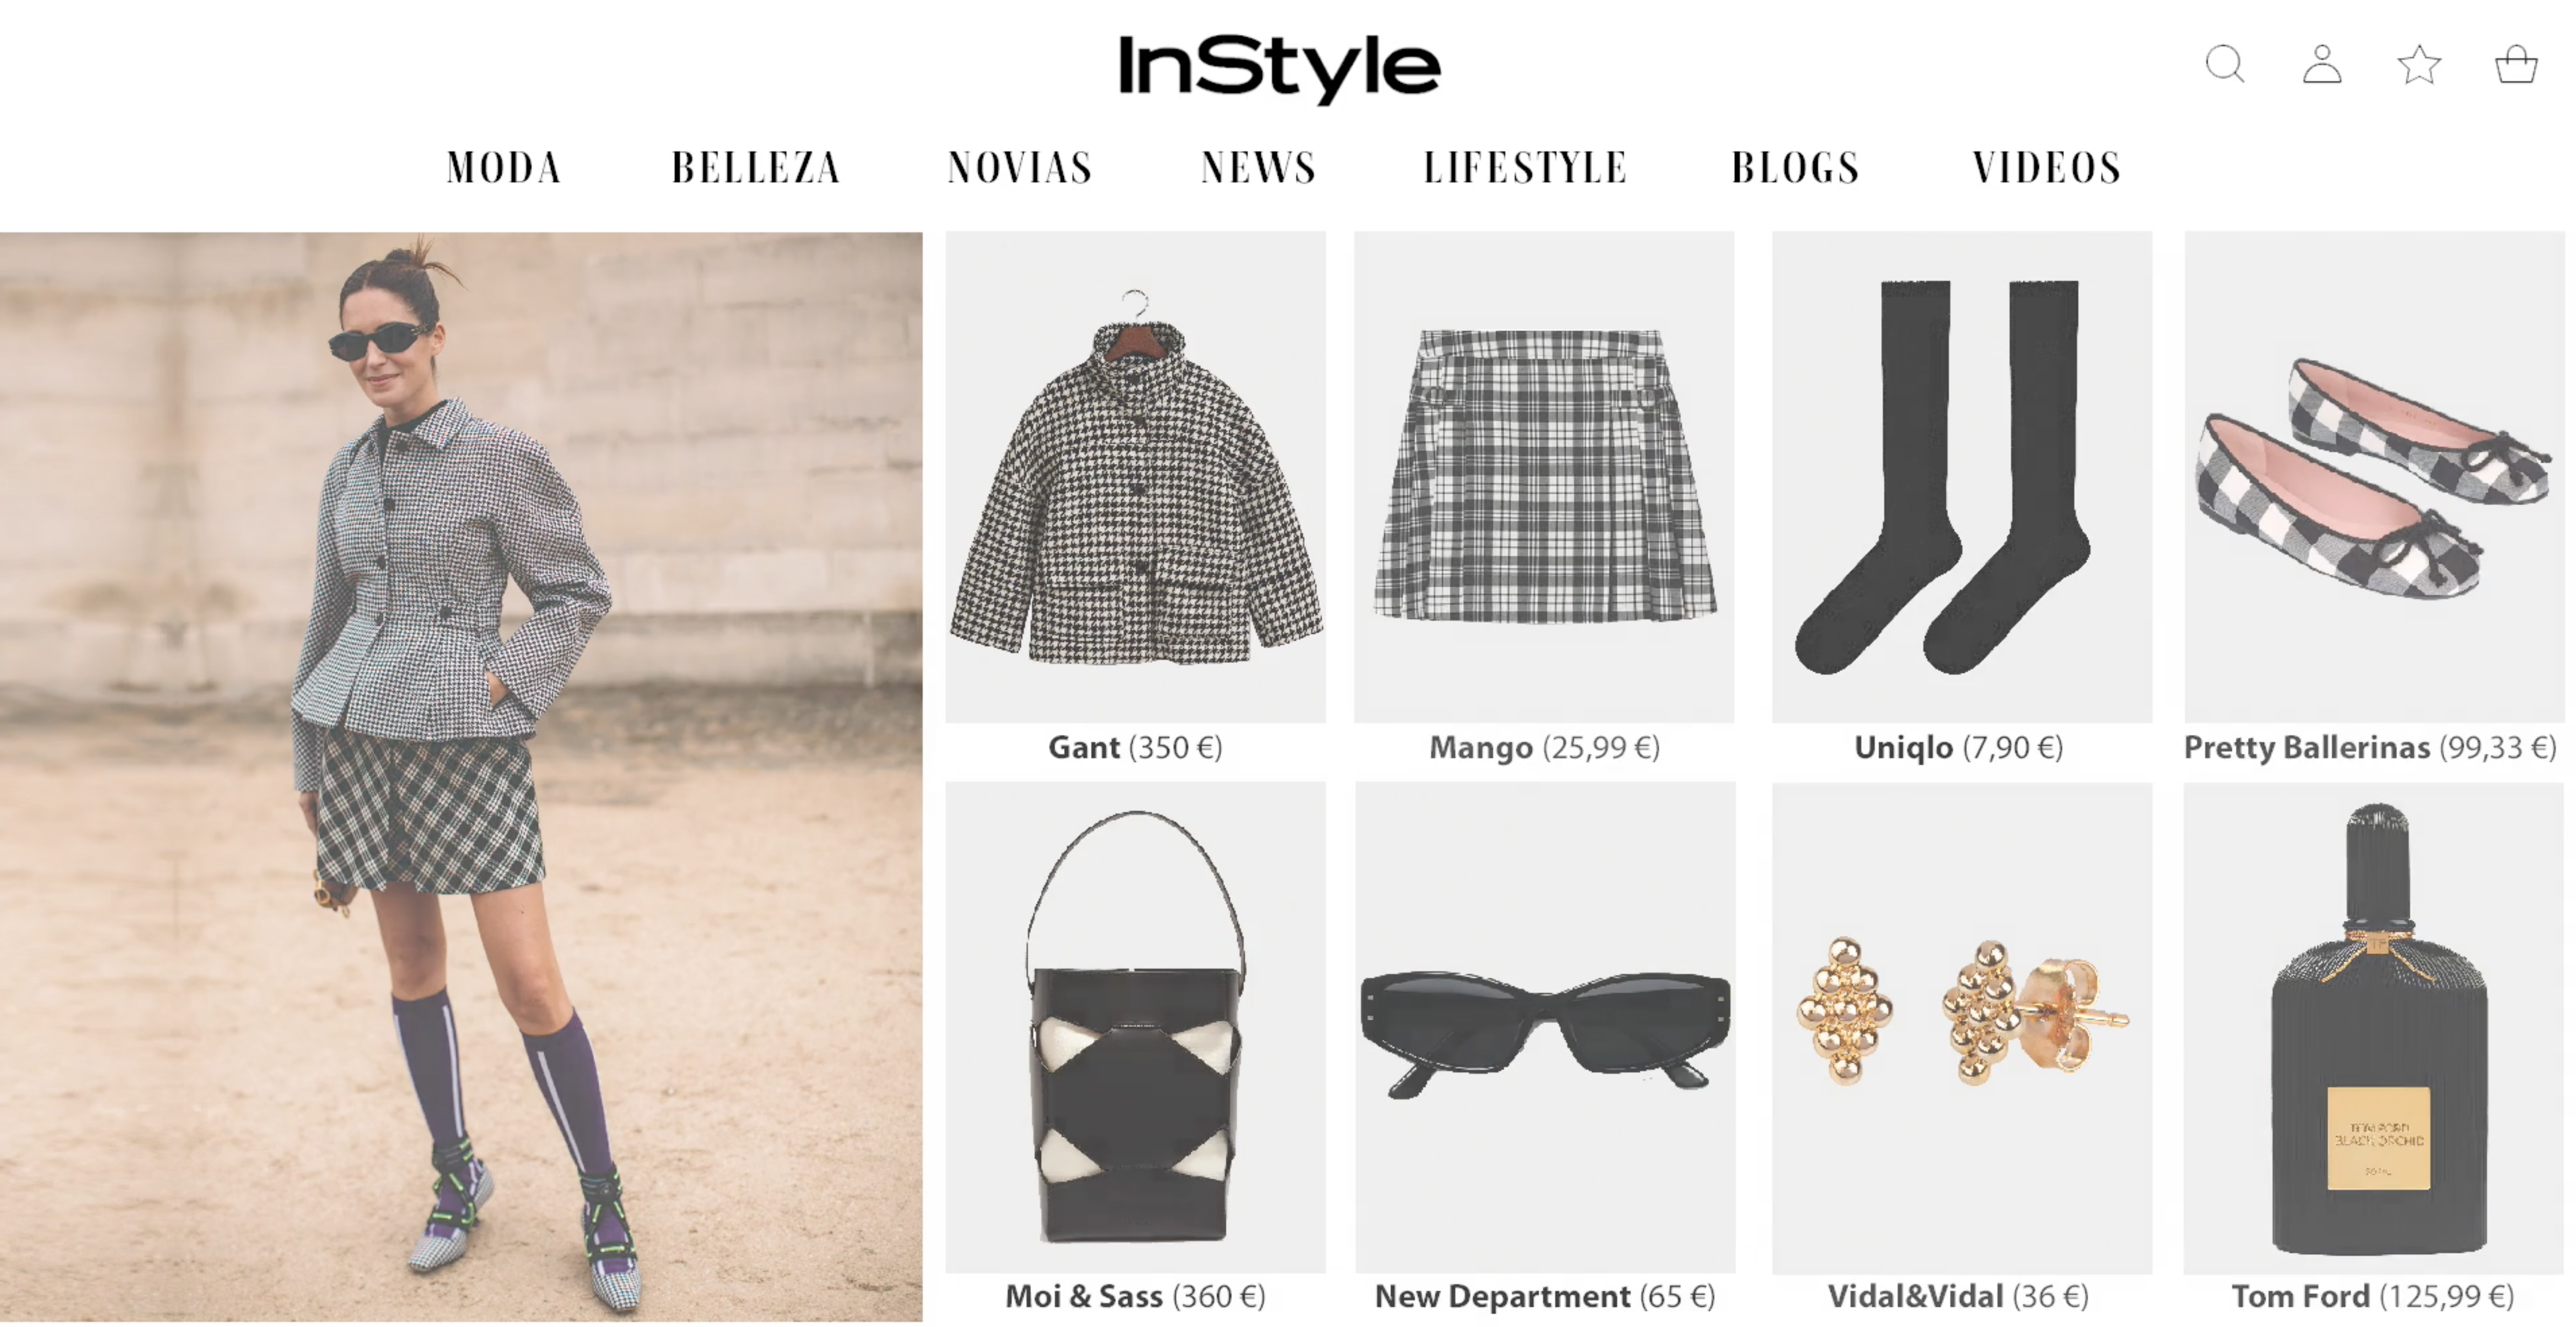
Task: Open the shopping basket icon
Action: (2516, 65)
